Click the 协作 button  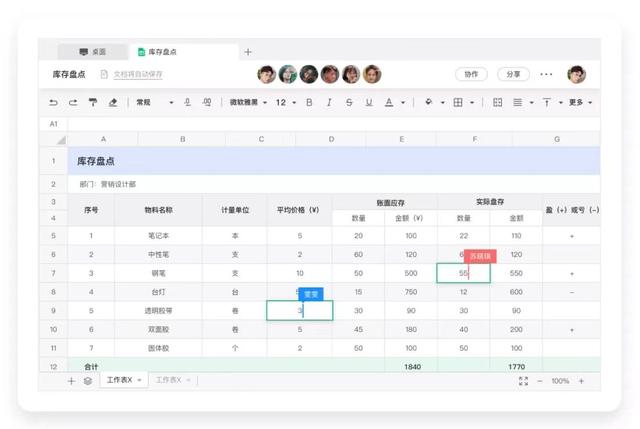(470, 74)
